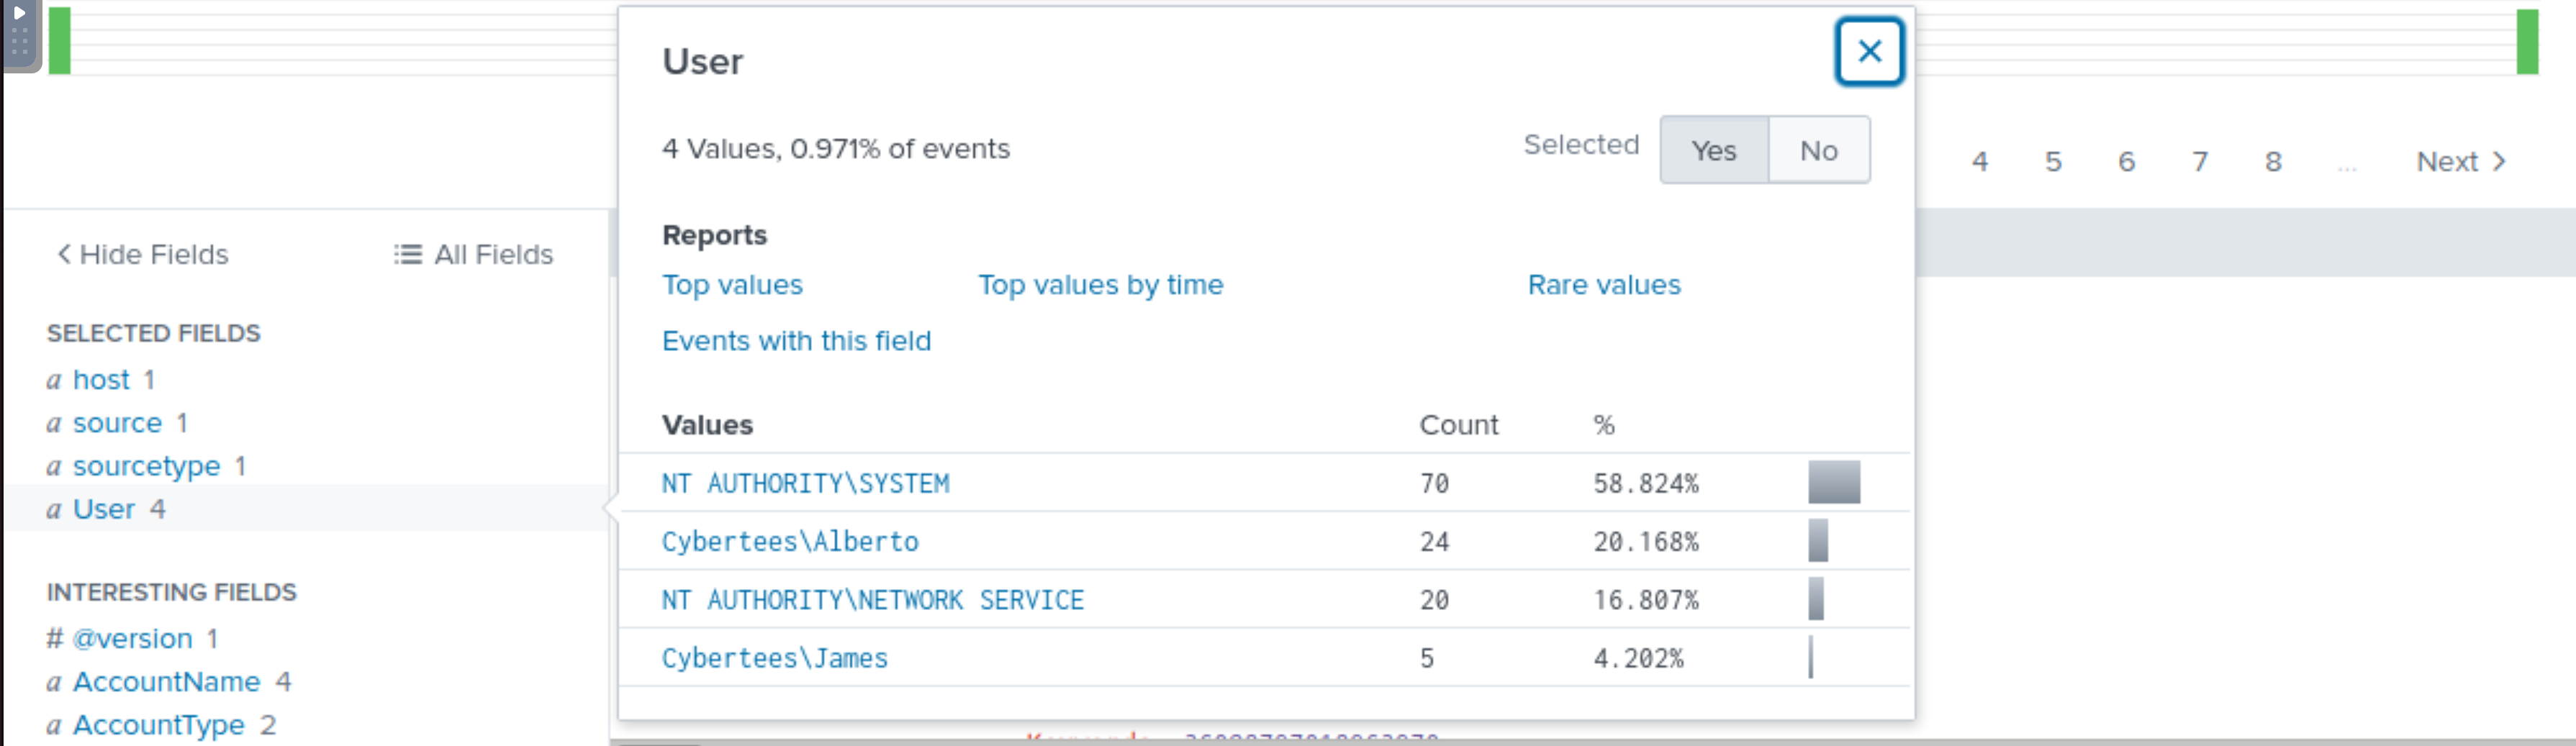Go to results page 7
2576x746 pixels.
tap(2199, 162)
